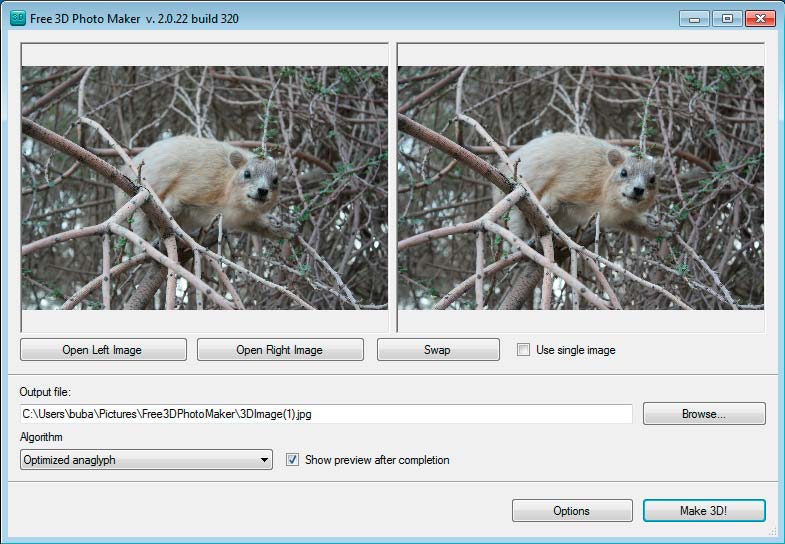
Task: Swap the left and right images
Action: point(438,349)
